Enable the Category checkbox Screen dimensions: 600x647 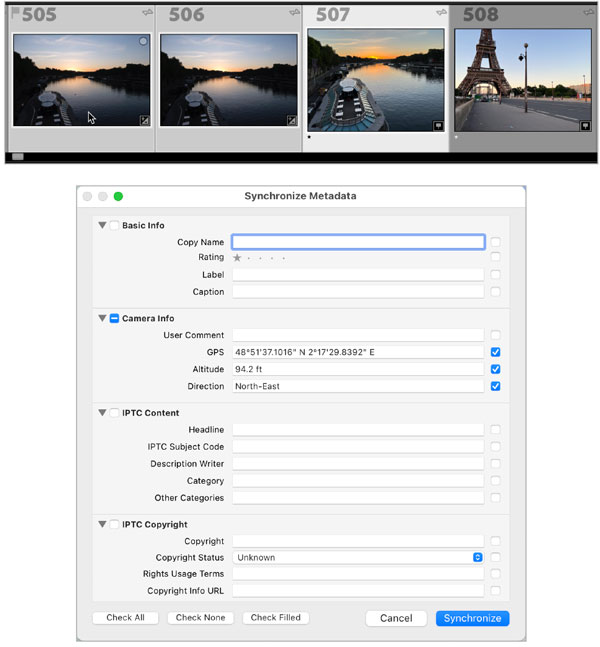point(496,481)
